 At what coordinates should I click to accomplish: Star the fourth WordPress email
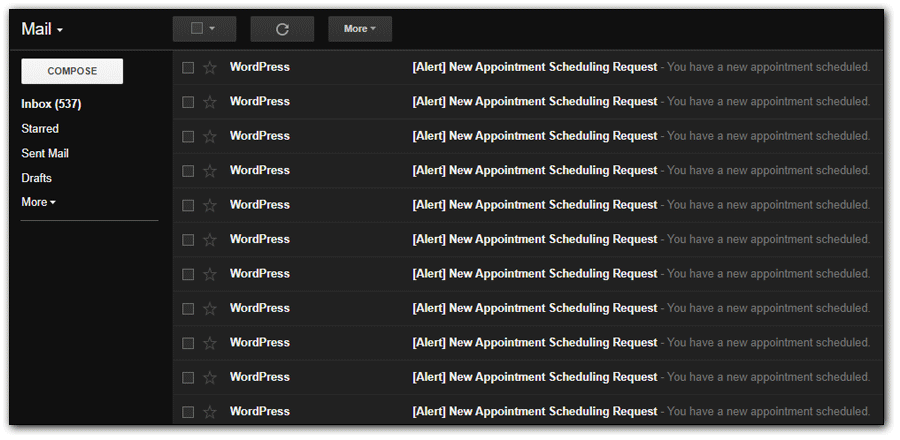pyautogui.click(x=210, y=171)
